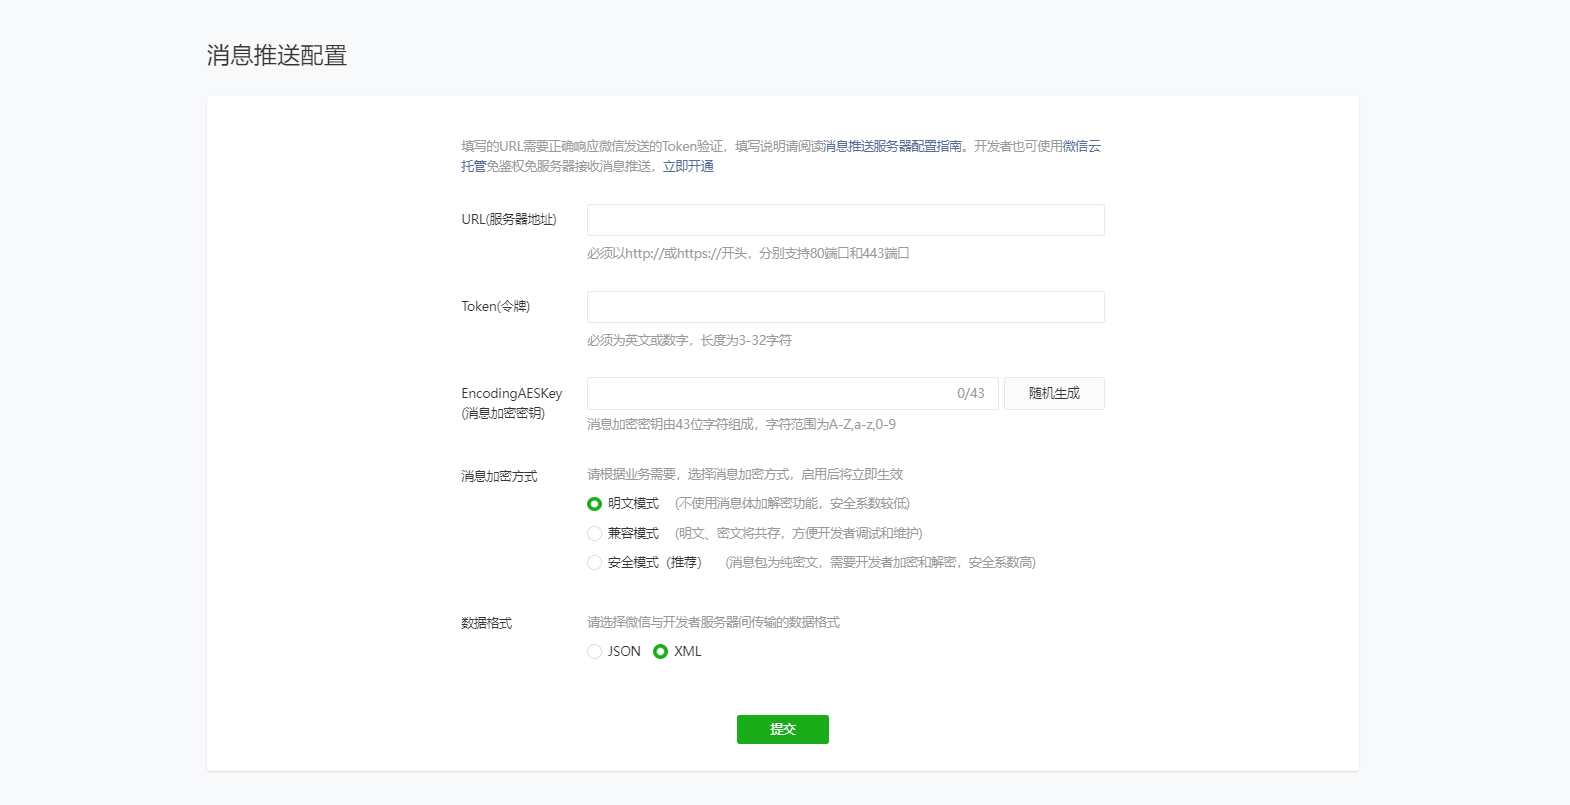Switch data format to JSON
Screen dimensions: 1570x805
[x=595, y=652]
